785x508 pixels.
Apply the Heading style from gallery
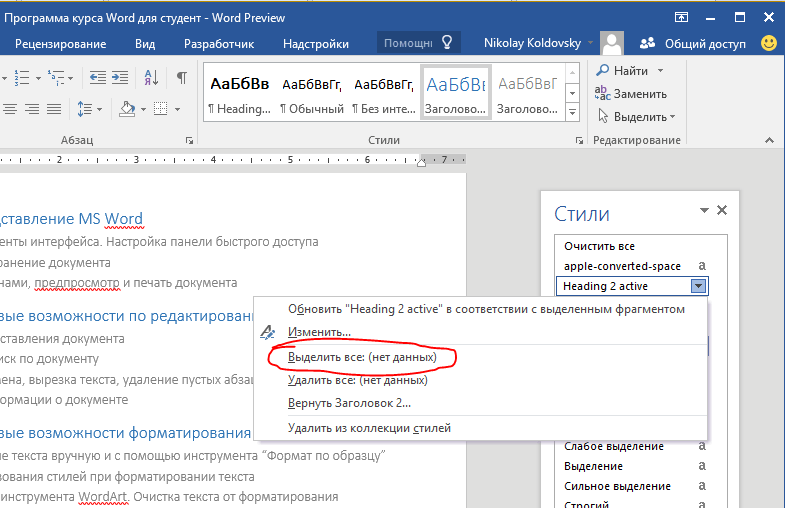(x=239, y=94)
